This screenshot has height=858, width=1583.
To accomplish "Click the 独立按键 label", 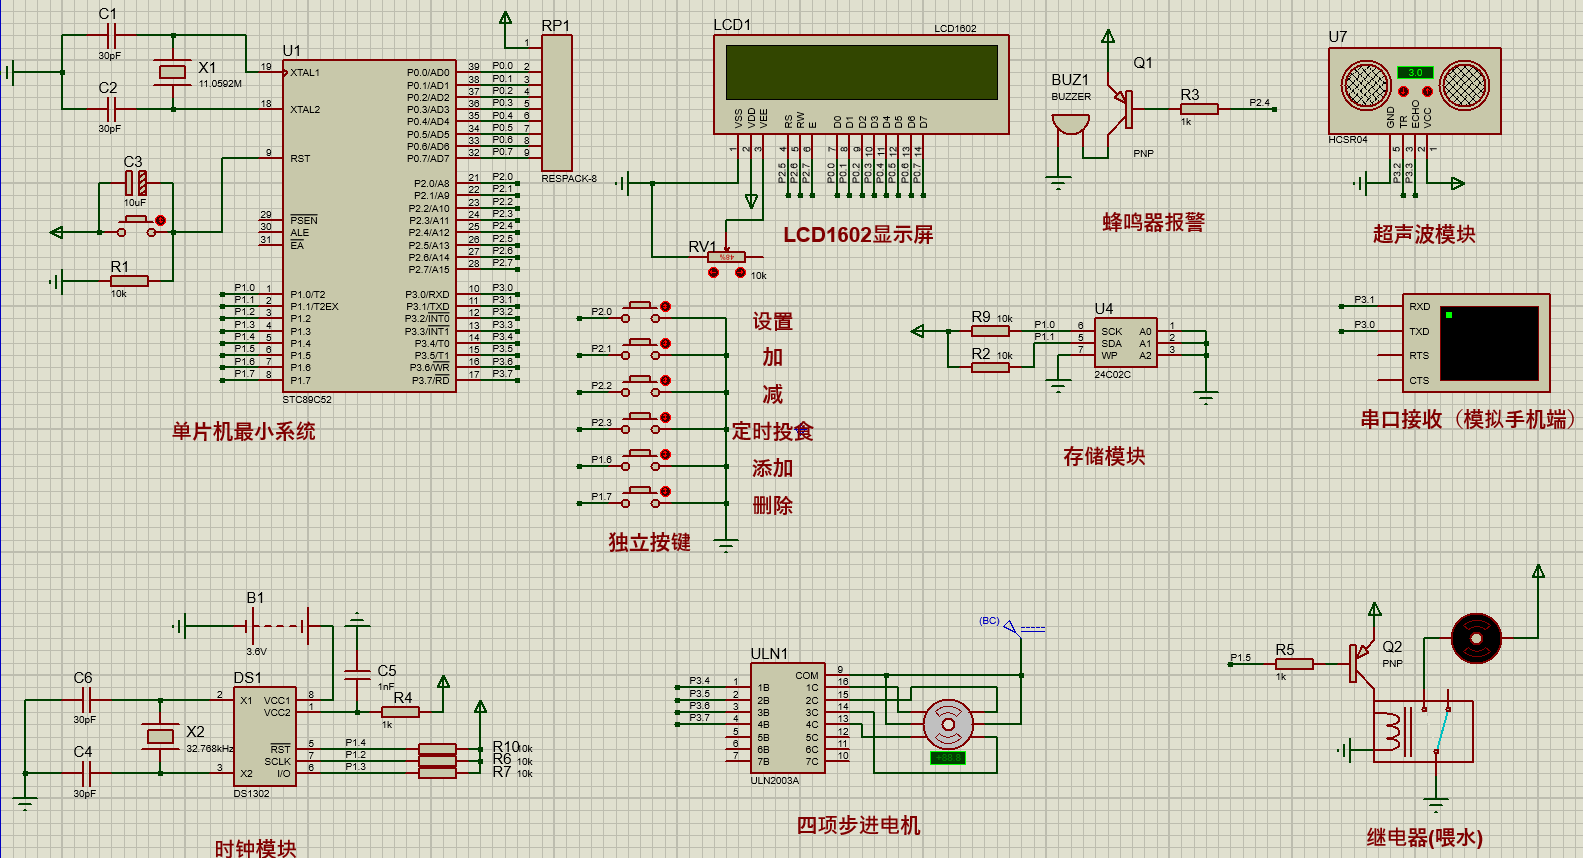I will 649,542.
